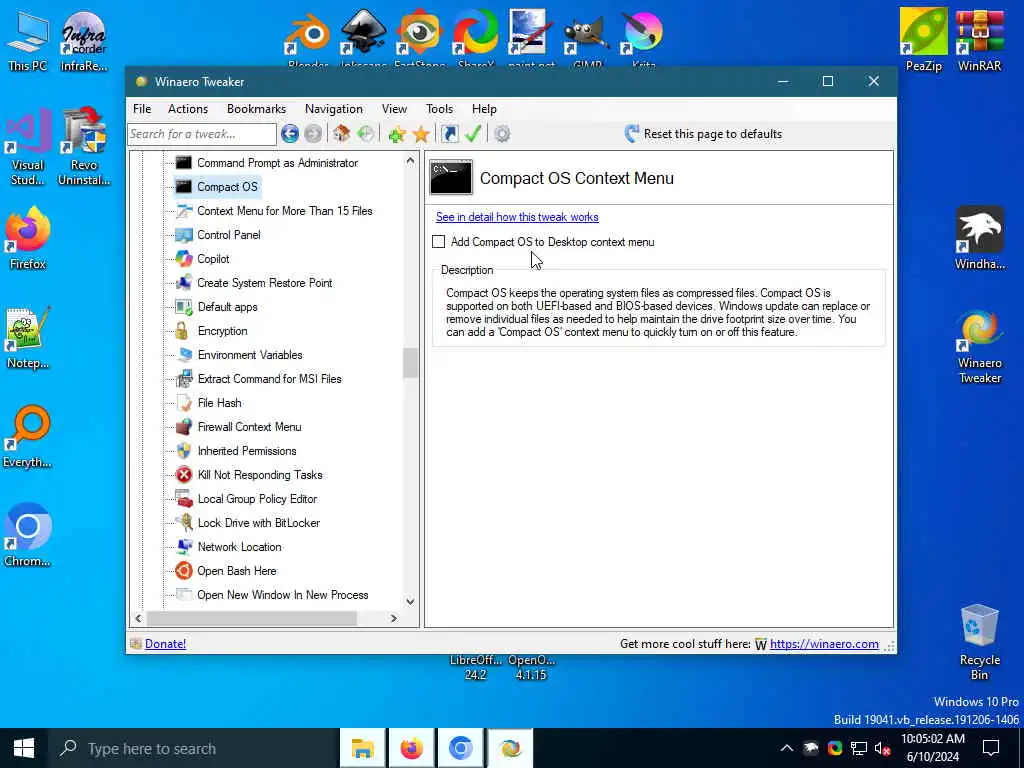
Task: Select Lock Drive with BitLocker item
Action: click(x=259, y=523)
